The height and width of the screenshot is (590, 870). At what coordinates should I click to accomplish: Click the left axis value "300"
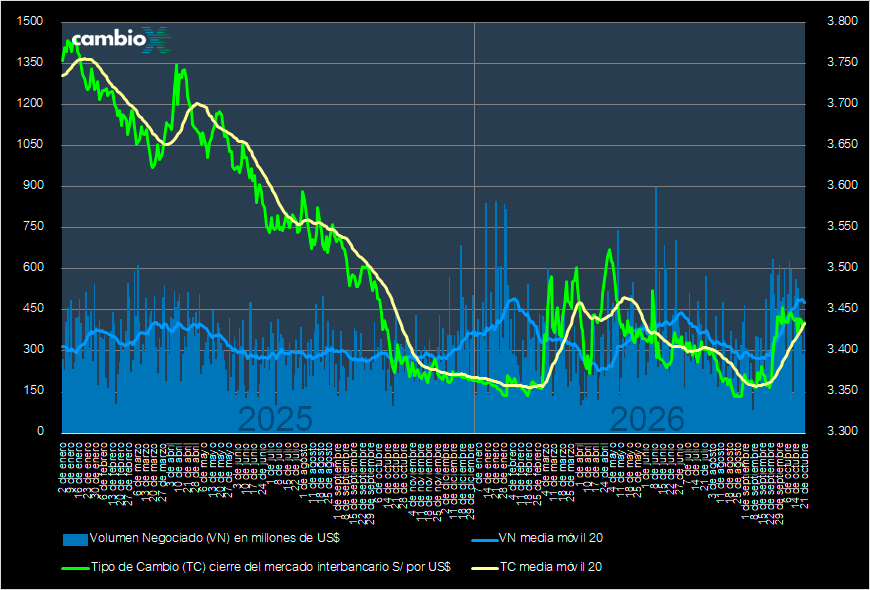[x=32, y=350]
